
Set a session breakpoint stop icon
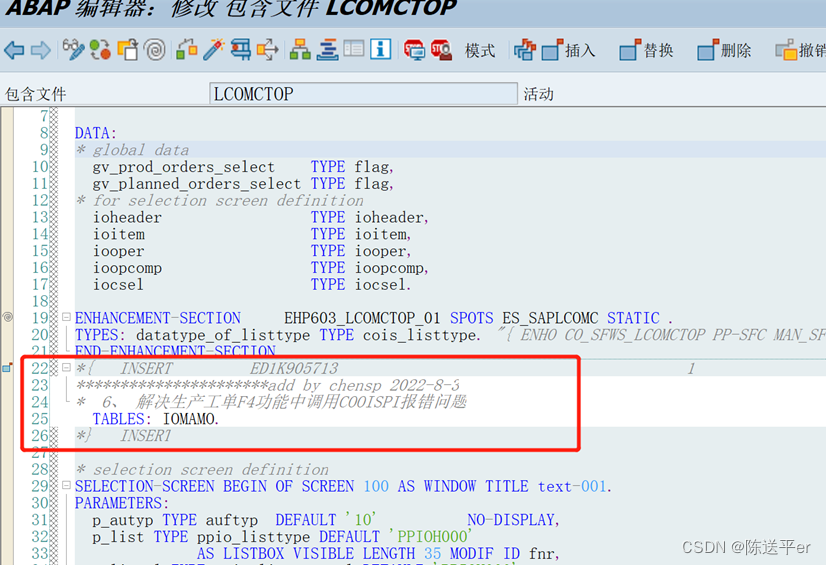[x=414, y=50]
